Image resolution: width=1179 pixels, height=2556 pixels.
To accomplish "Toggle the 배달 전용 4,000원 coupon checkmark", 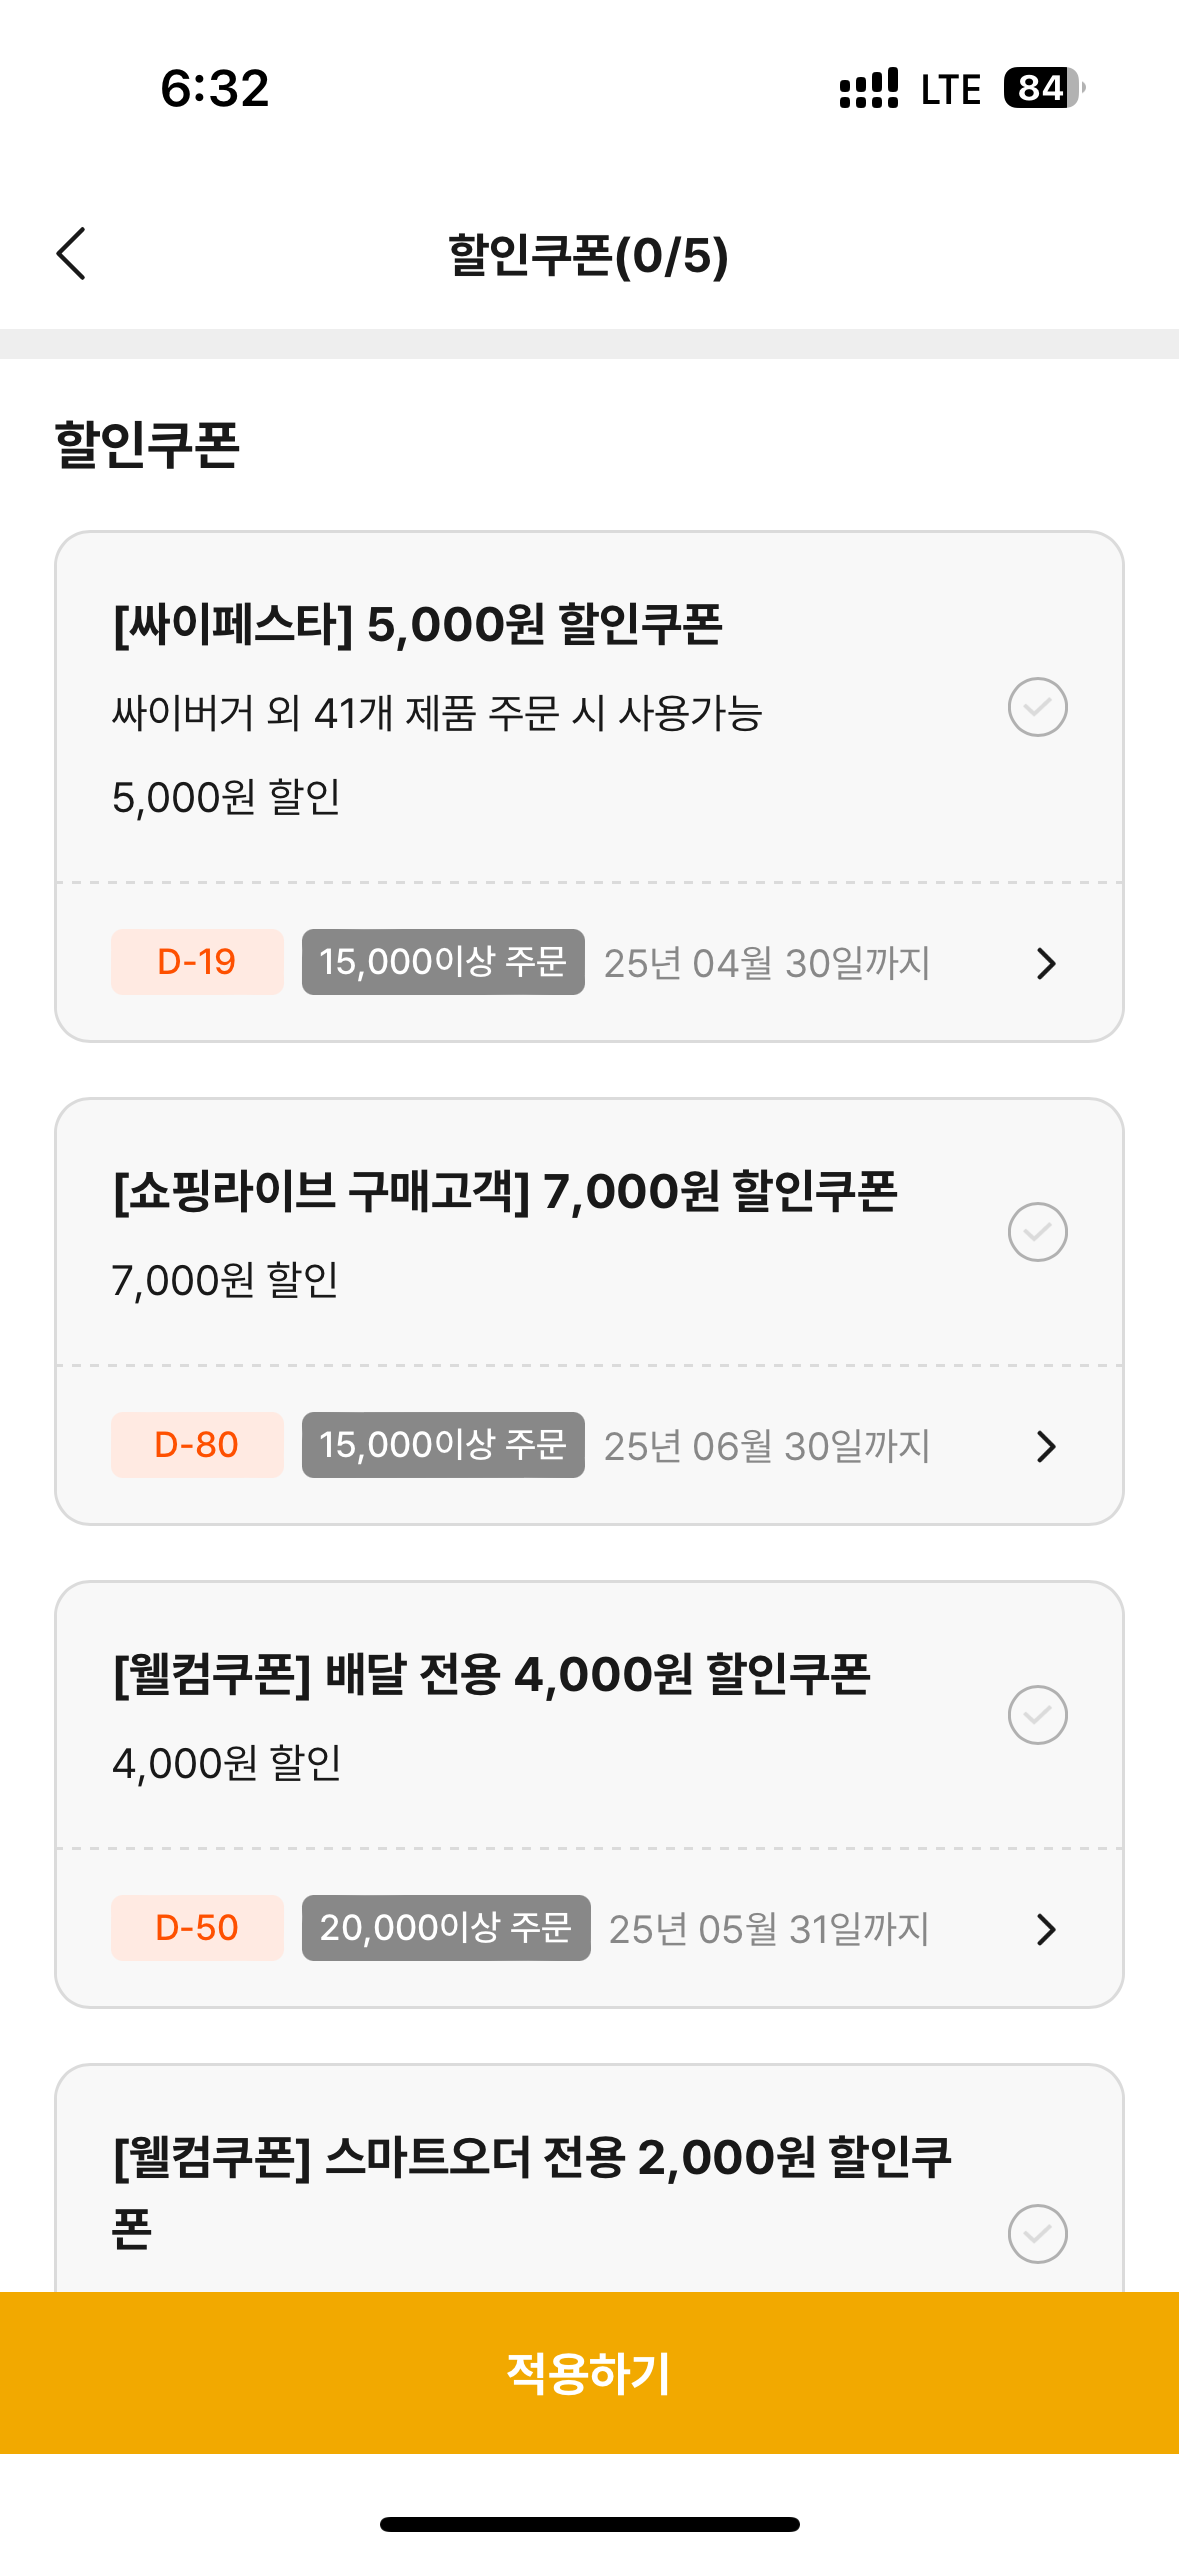I will 1037,1714.
